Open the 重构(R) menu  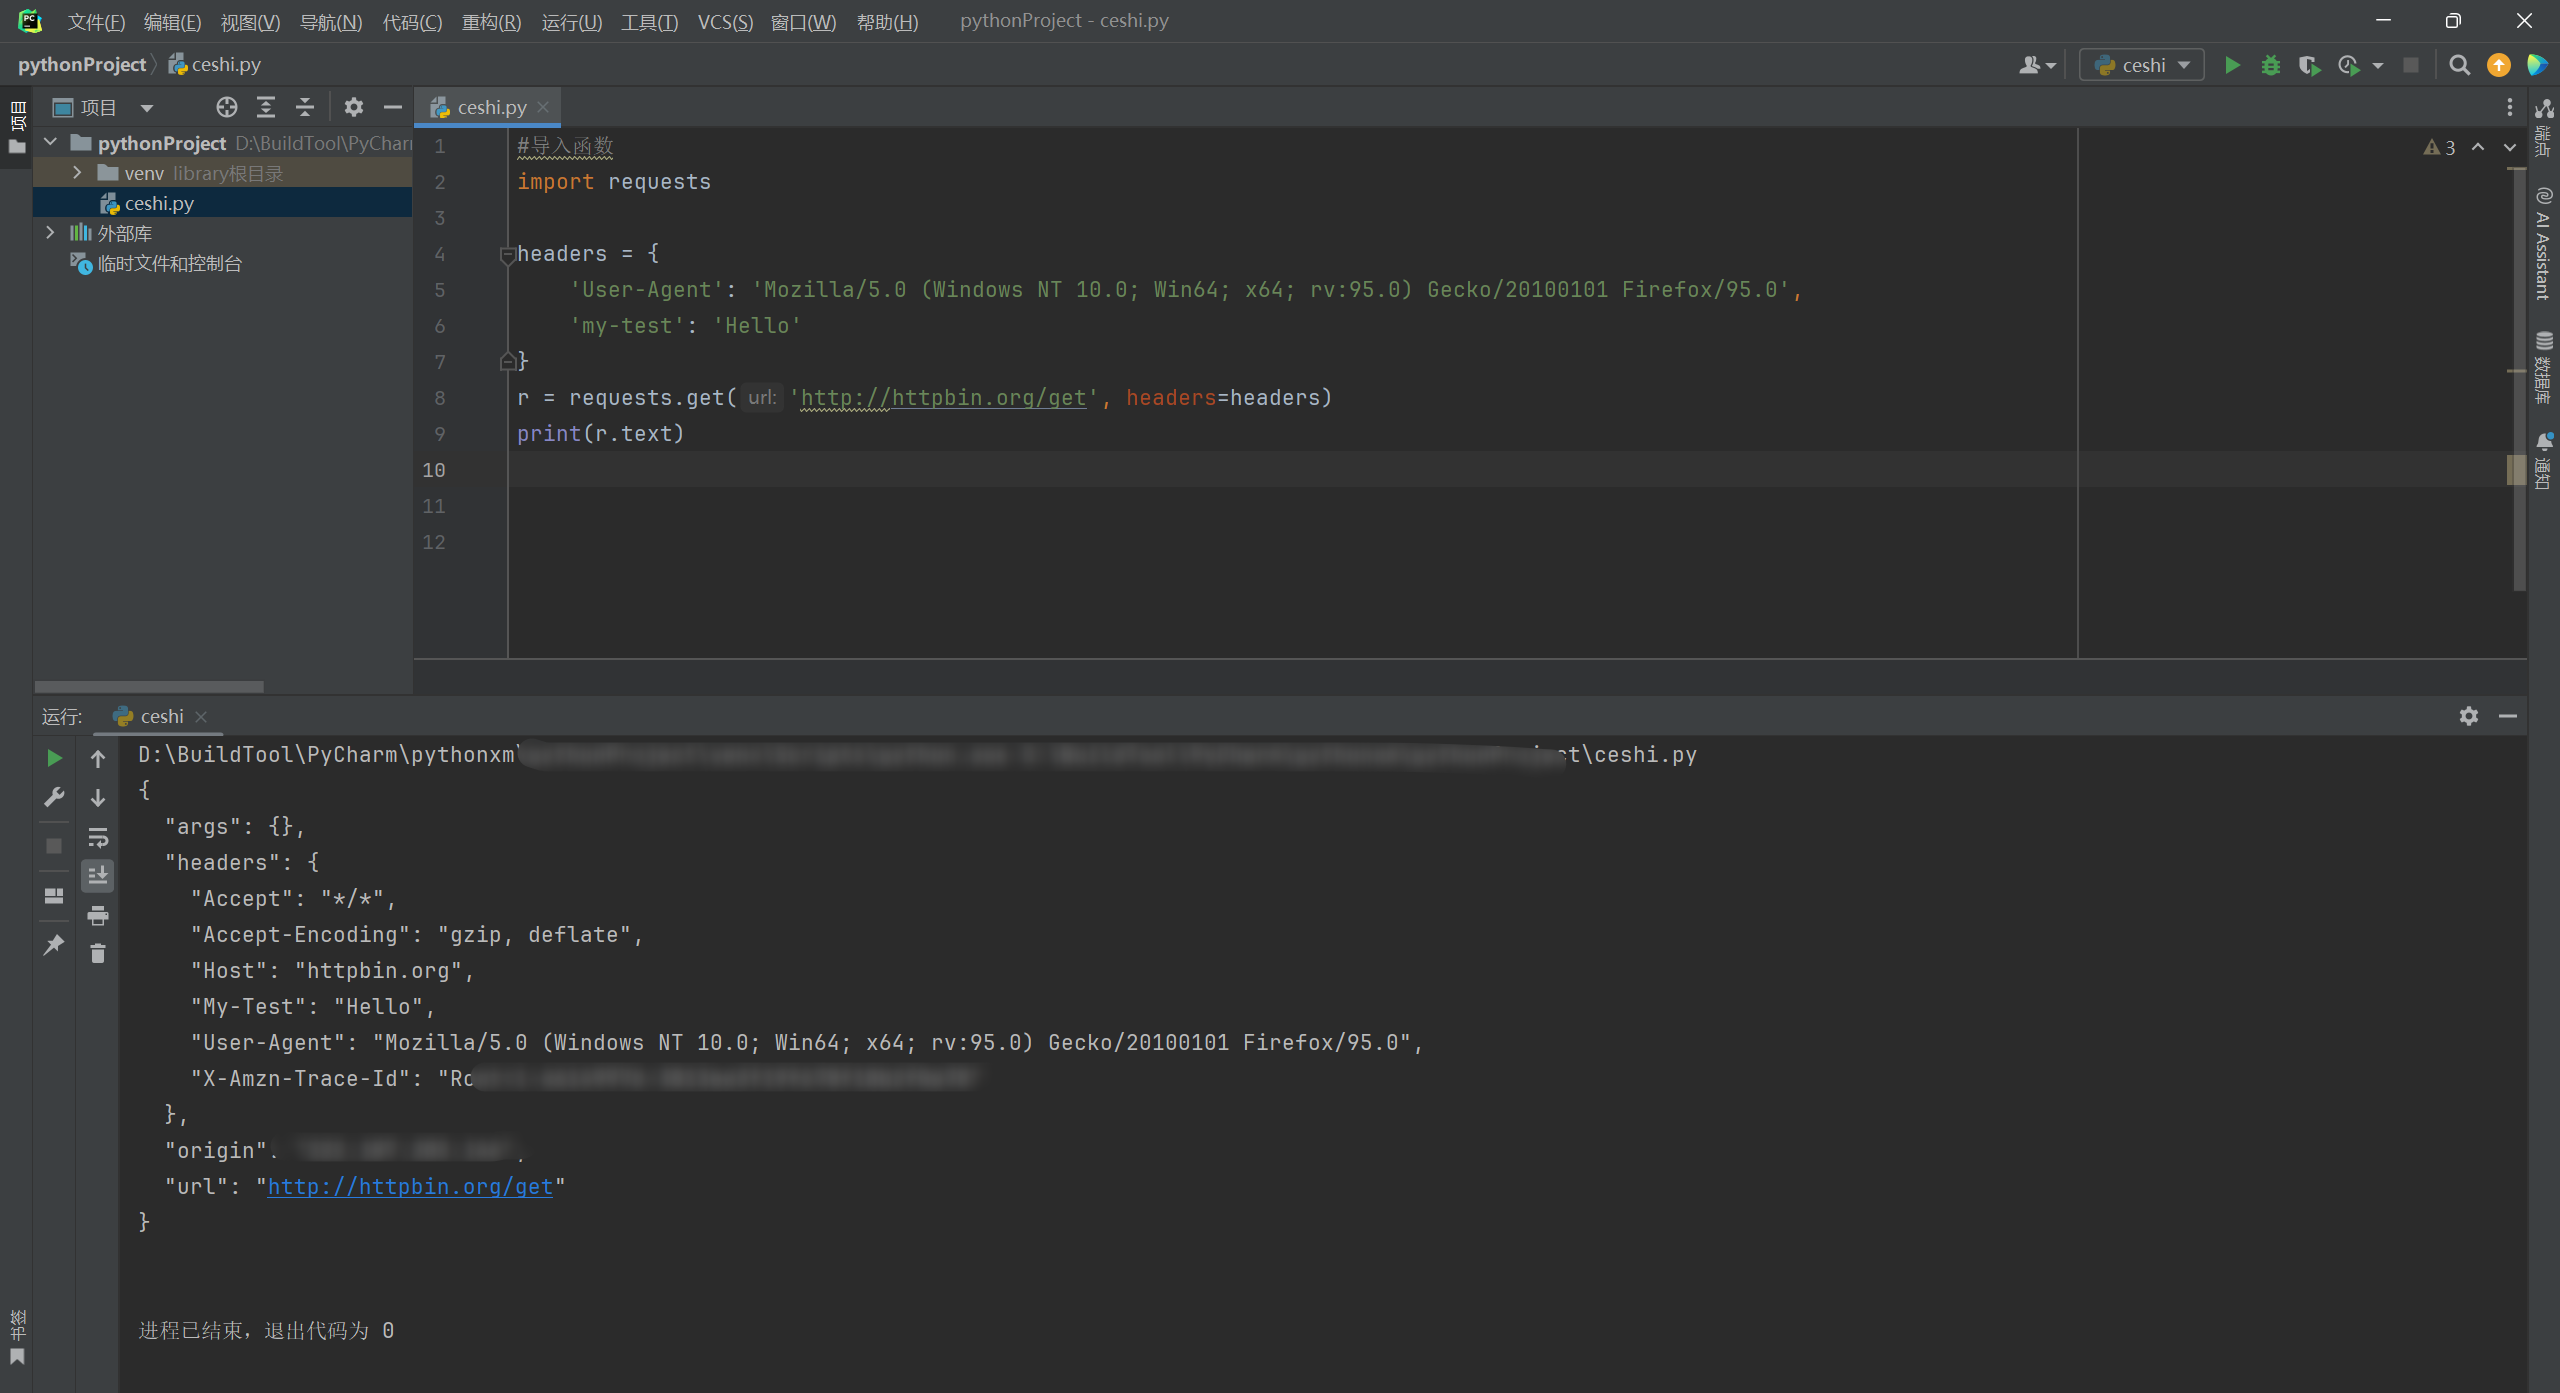tap(491, 22)
